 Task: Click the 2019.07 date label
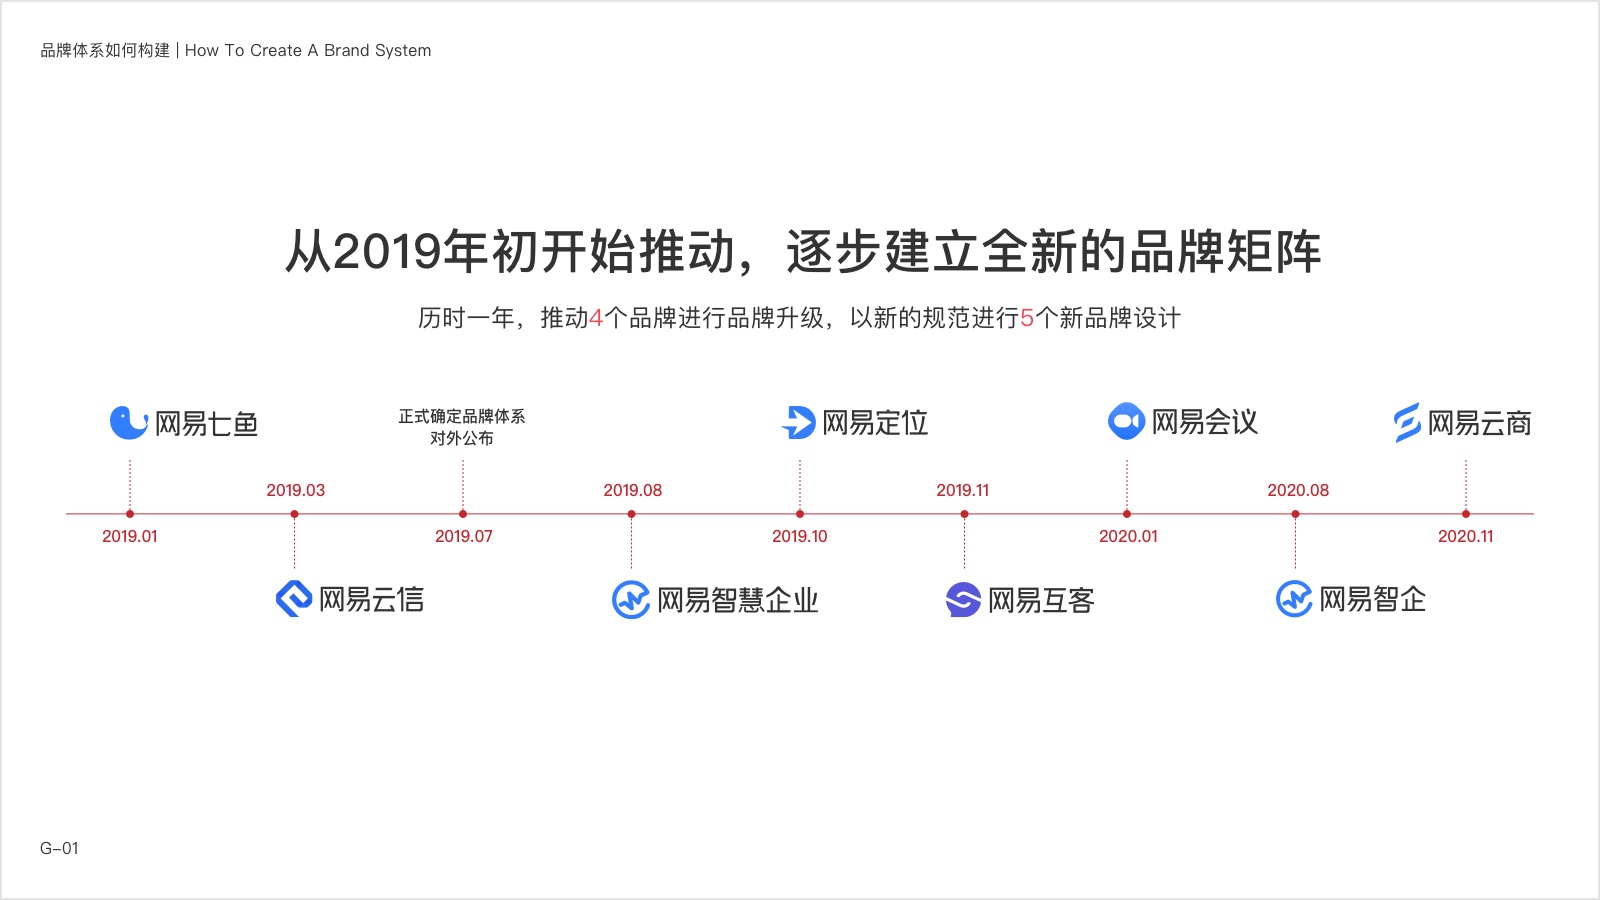[464, 536]
